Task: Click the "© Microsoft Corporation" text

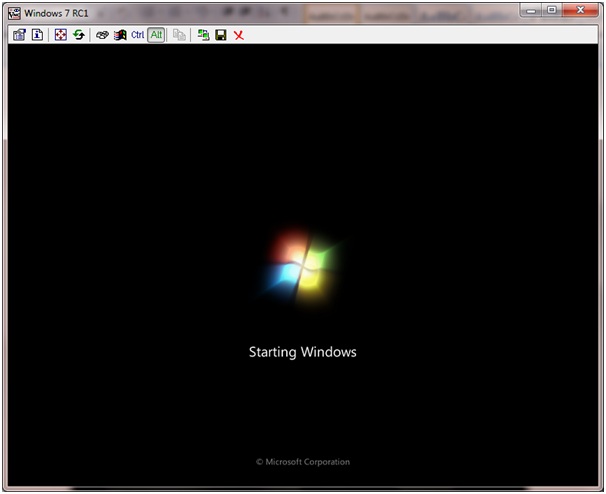Action: tap(303, 462)
